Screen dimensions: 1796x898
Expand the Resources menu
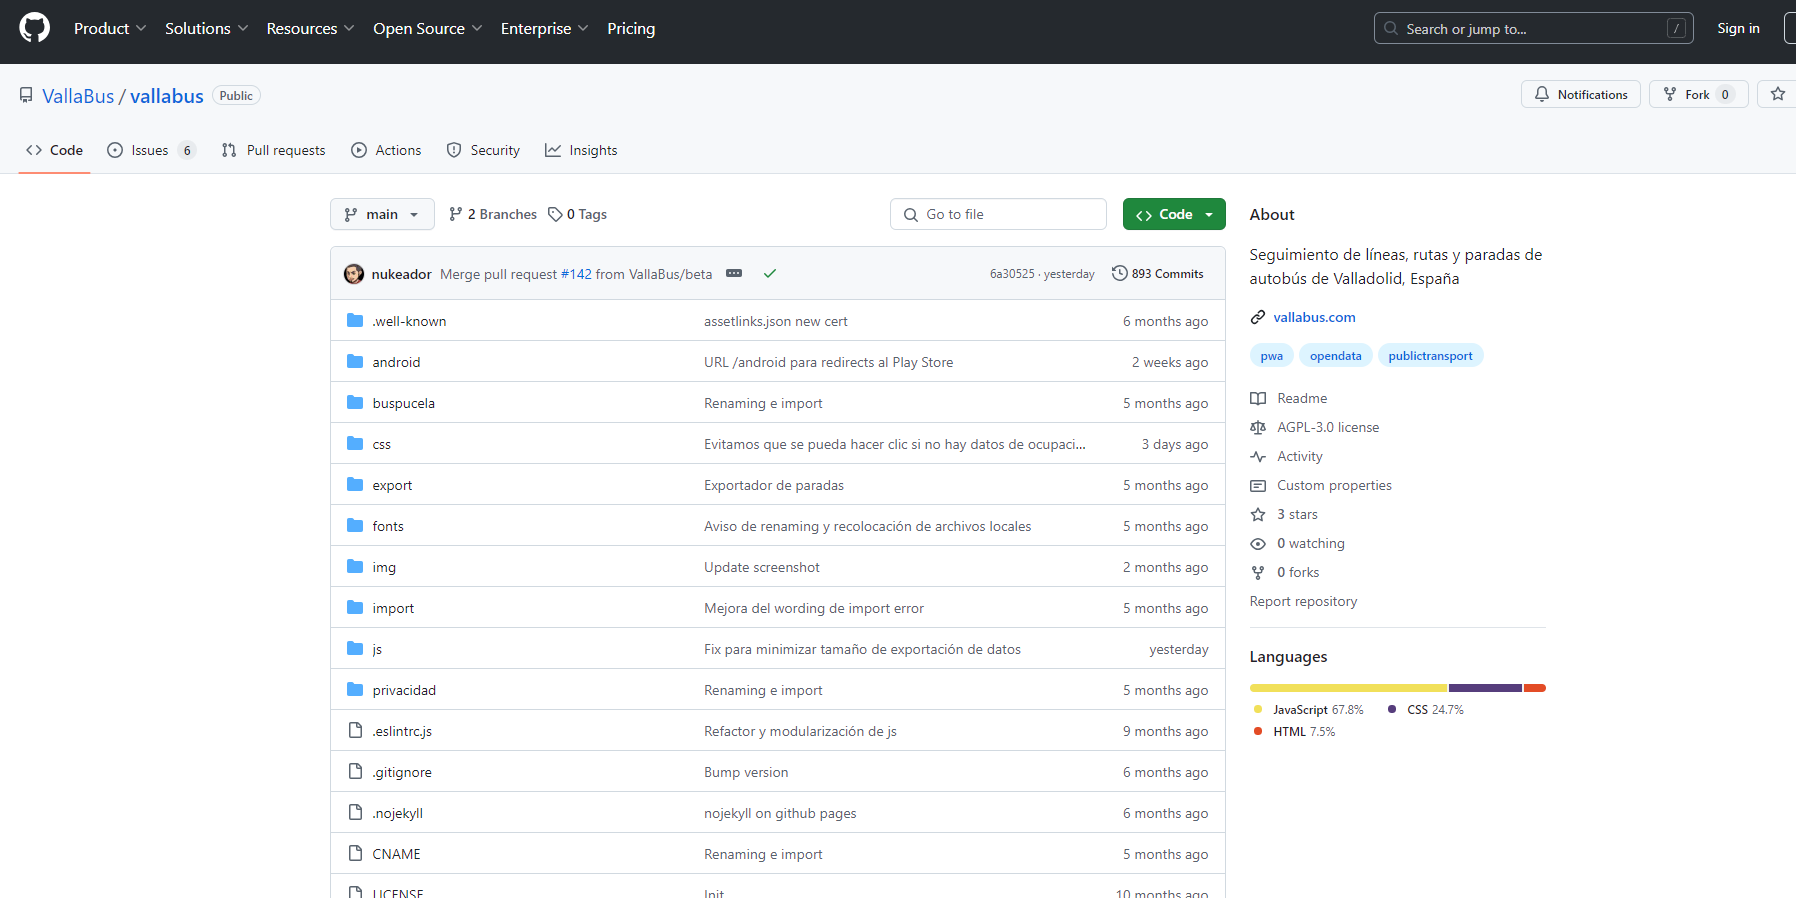(x=310, y=28)
